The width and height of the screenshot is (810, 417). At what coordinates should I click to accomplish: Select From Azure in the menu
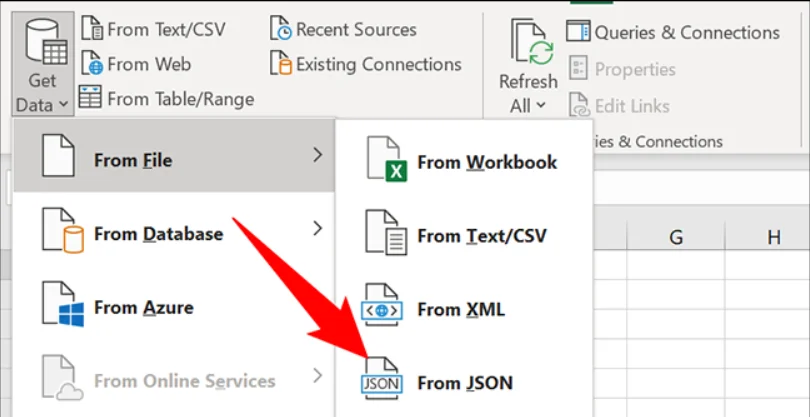click(143, 307)
